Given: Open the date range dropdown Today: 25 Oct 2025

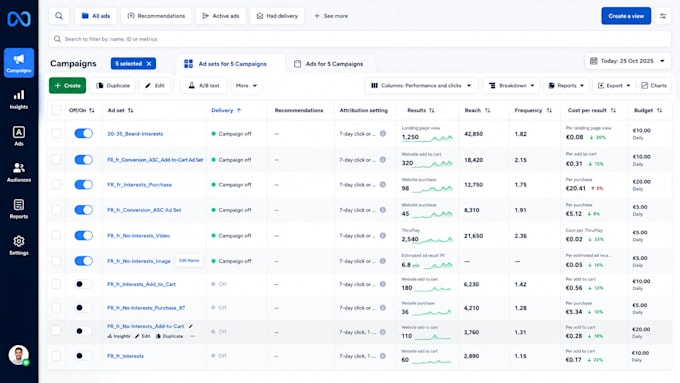Looking at the screenshot, I should tap(628, 61).
